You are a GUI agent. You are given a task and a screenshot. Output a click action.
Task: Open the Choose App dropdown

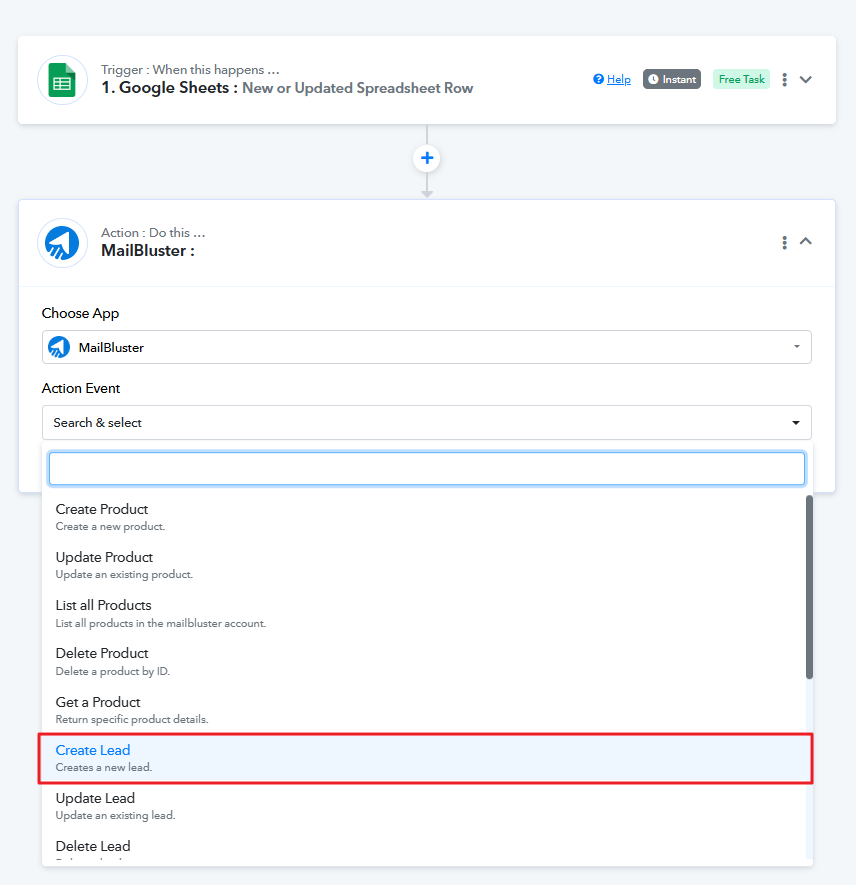[426, 347]
